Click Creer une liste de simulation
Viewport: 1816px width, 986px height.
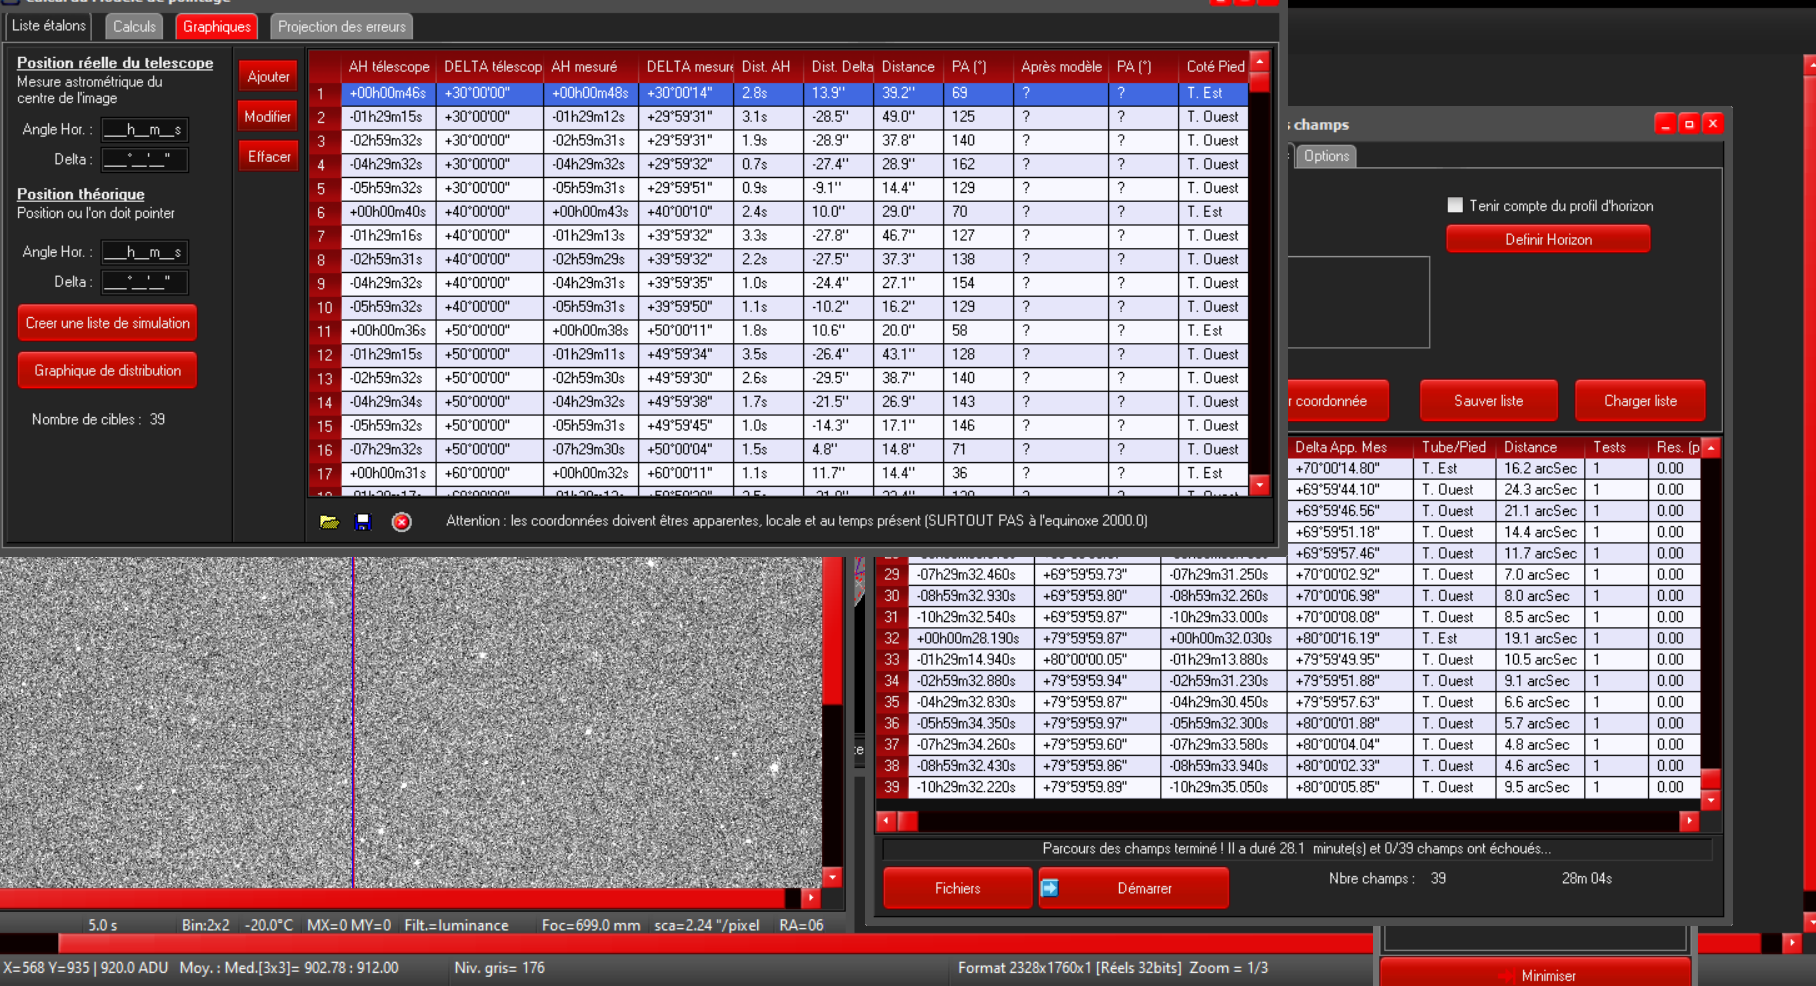pos(107,323)
